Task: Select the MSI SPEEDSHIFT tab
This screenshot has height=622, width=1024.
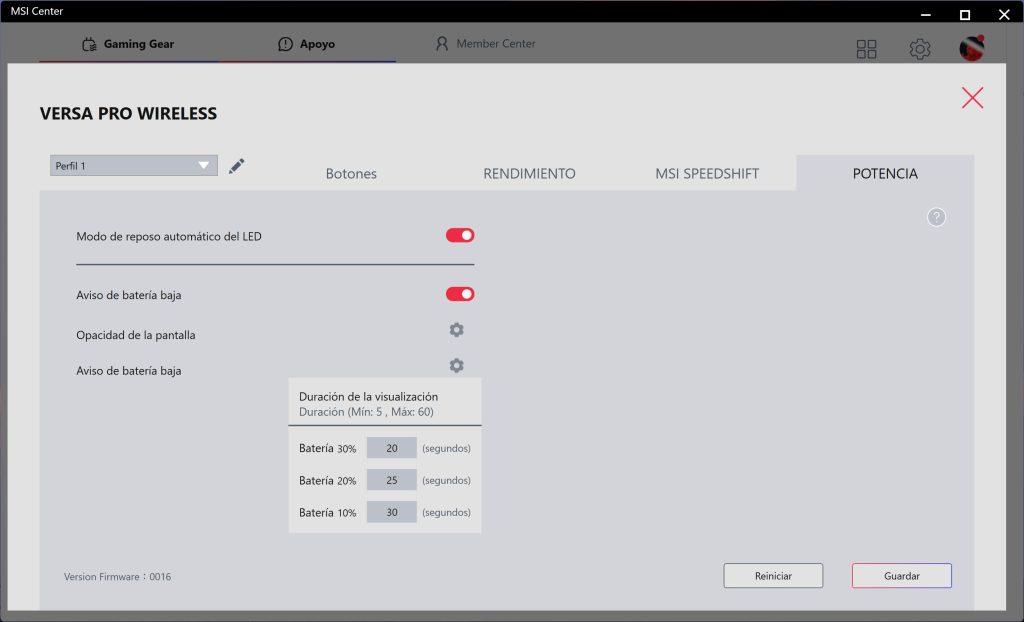Action: (x=707, y=174)
